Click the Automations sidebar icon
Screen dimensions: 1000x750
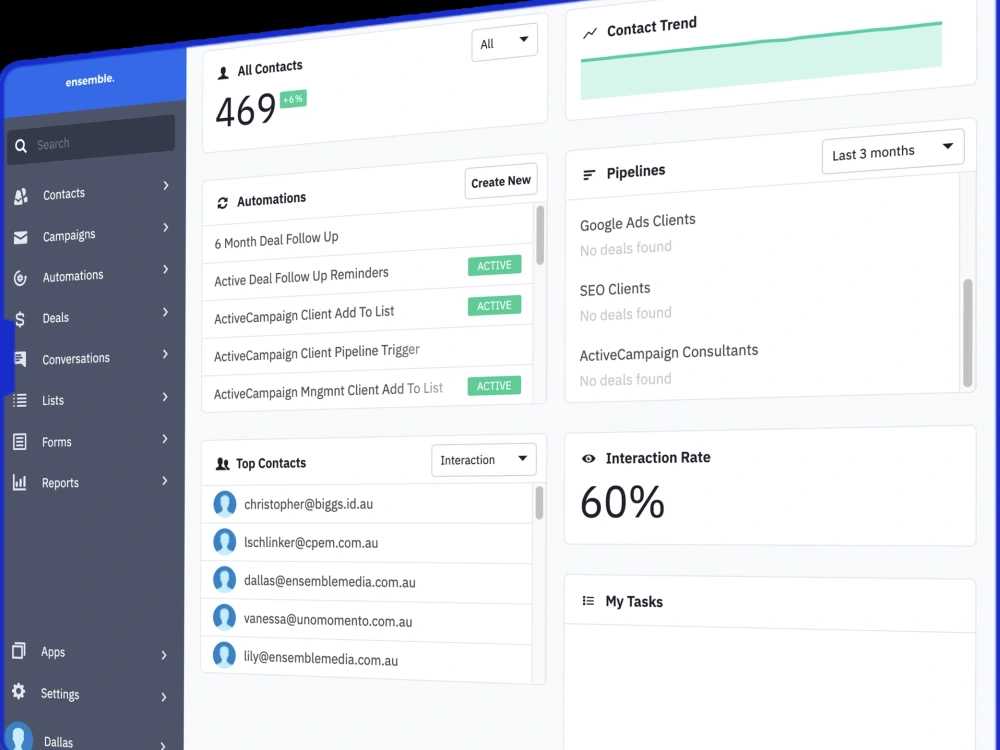click(20, 278)
